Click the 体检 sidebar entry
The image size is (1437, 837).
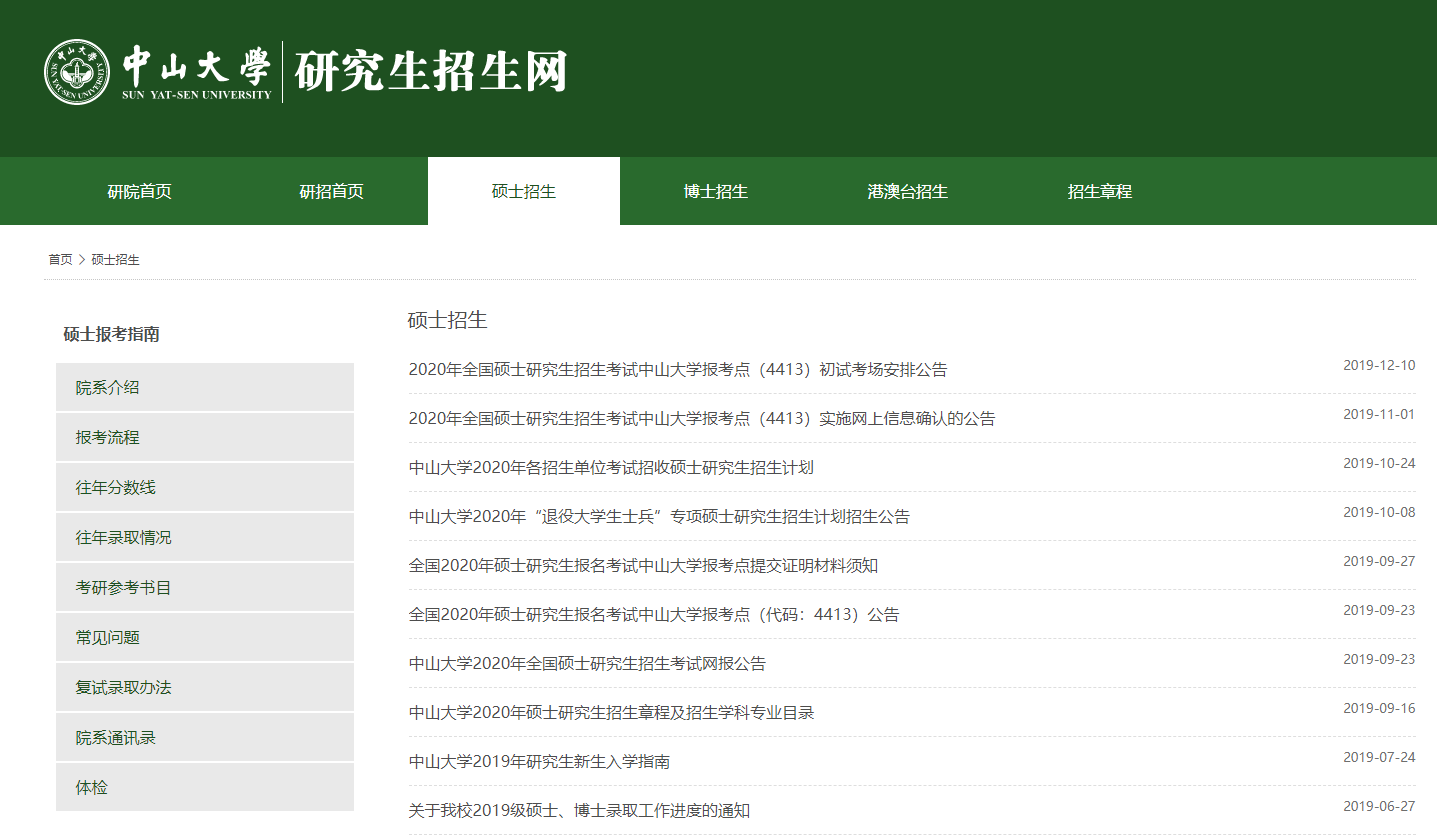[205, 787]
